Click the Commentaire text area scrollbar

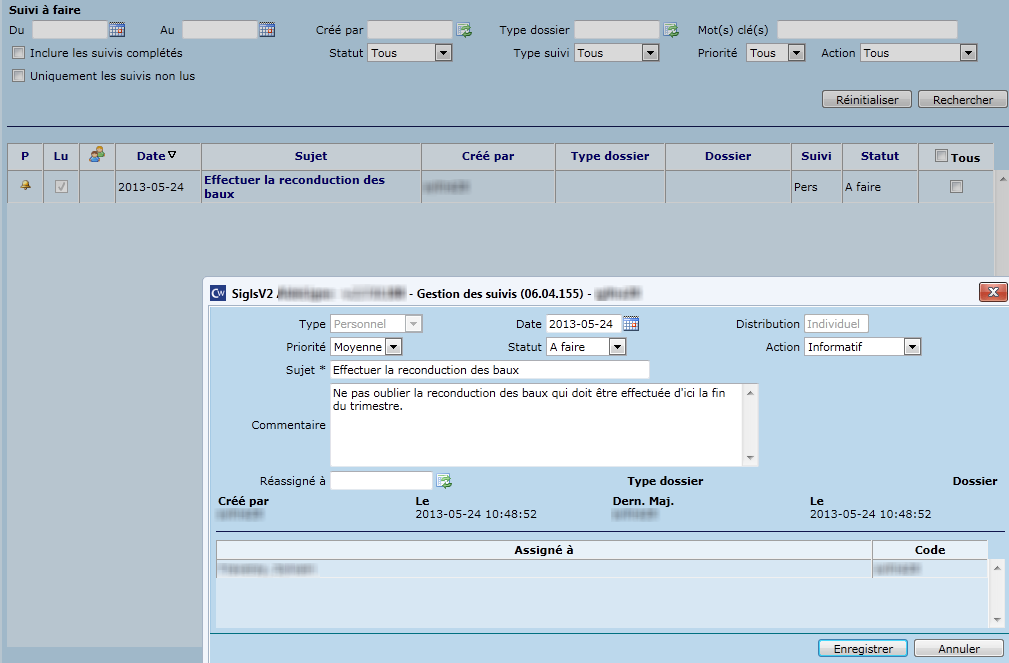tap(751, 425)
